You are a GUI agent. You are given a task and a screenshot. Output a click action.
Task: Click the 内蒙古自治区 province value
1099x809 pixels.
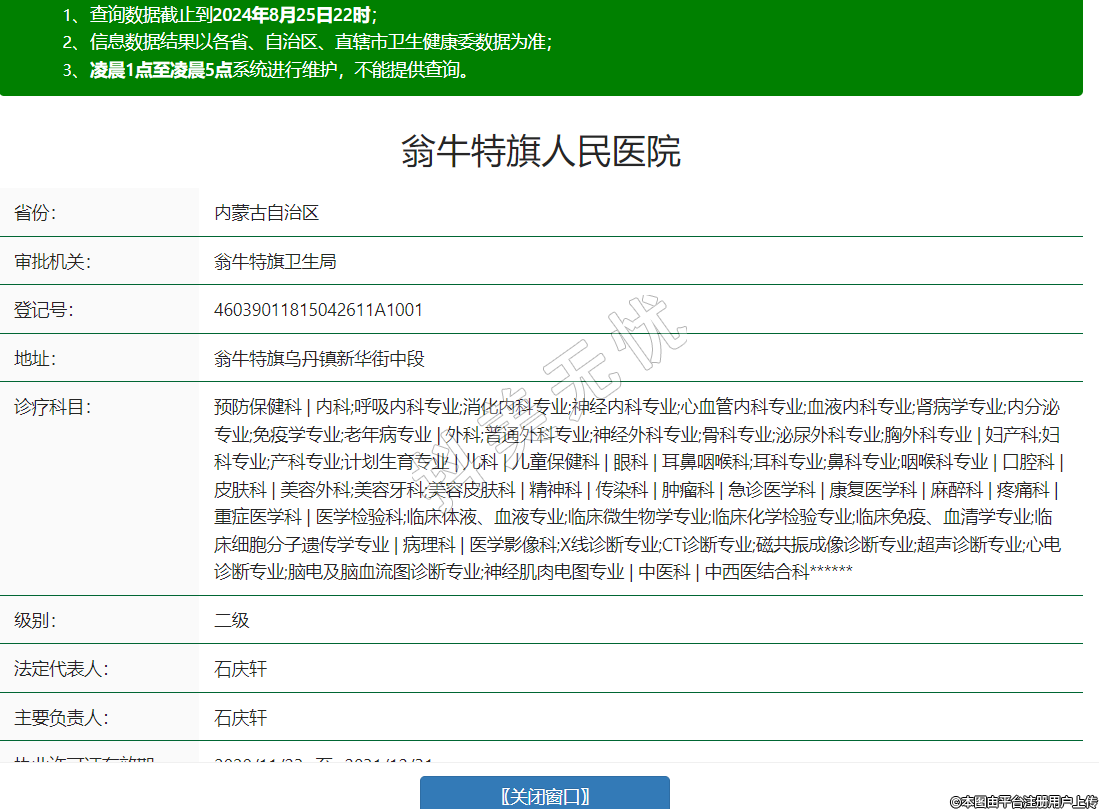pyautogui.click(x=266, y=213)
